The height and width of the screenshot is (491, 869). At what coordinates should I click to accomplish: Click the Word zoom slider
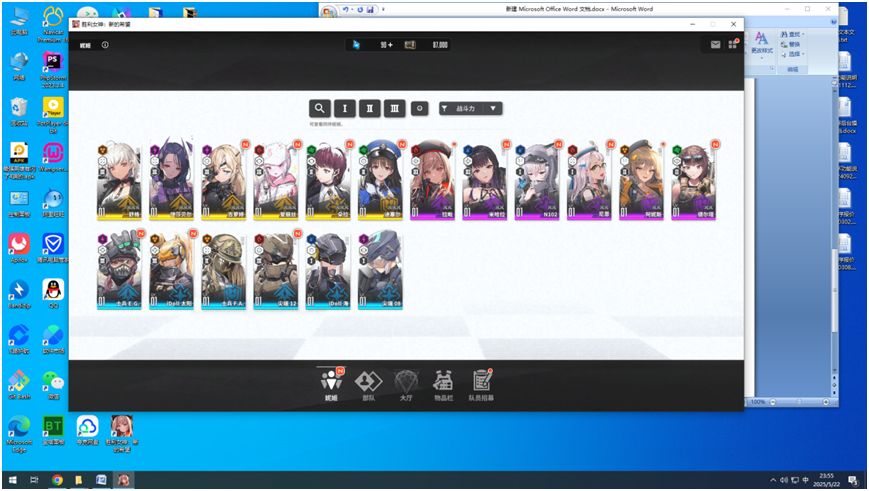click(800, 402)
